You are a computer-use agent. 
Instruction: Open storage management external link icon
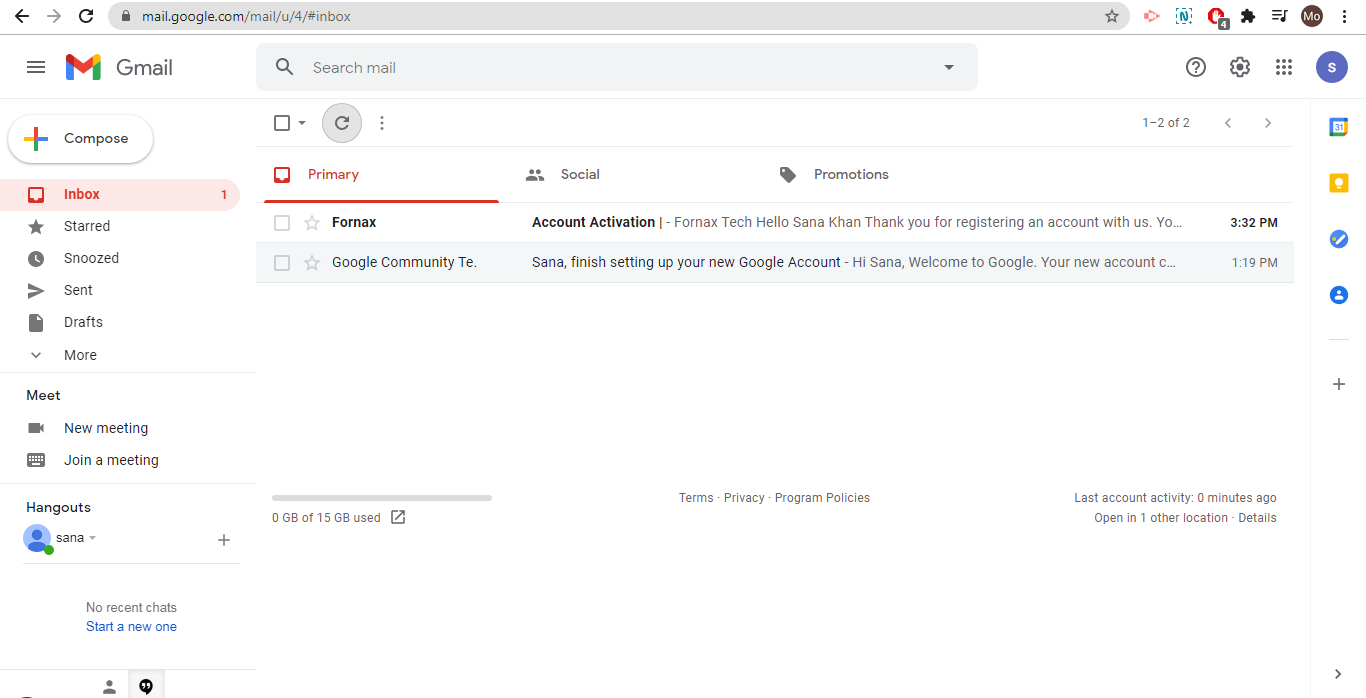tap(398, 517)
